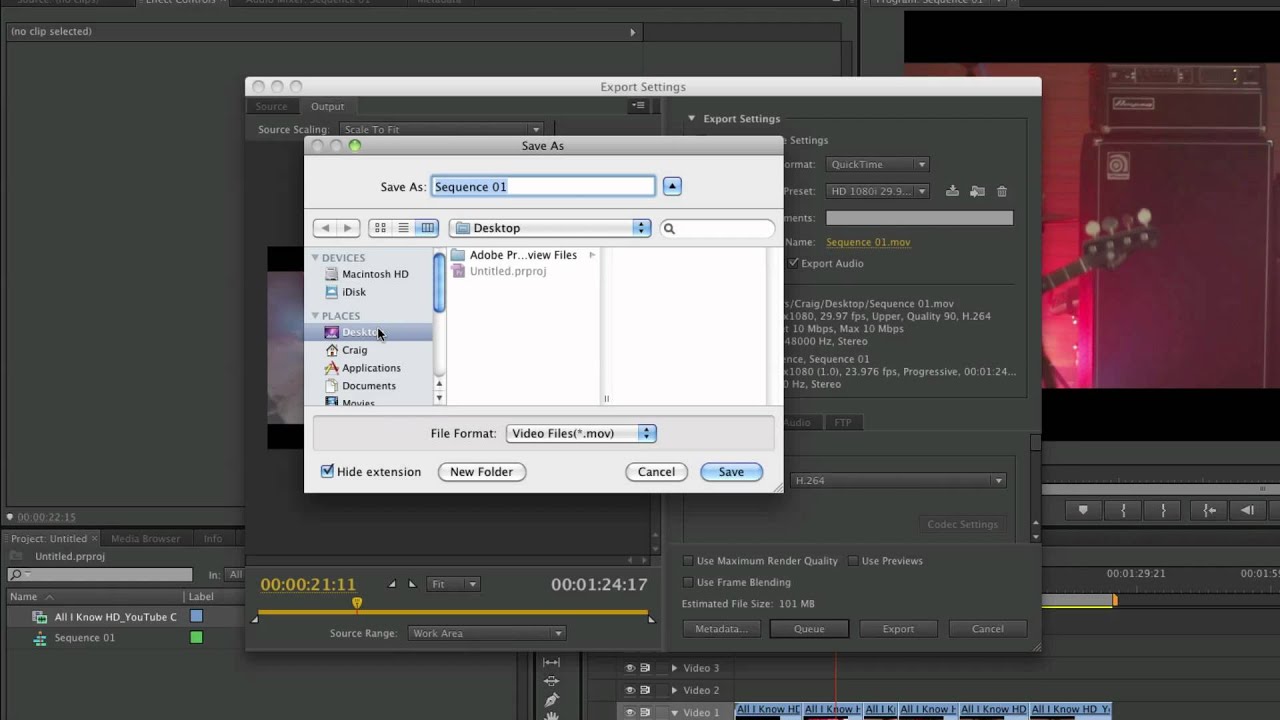Click the Save Preset icon
The height and width of the screenshot is (720, 1280).
(x=953, y=191)
